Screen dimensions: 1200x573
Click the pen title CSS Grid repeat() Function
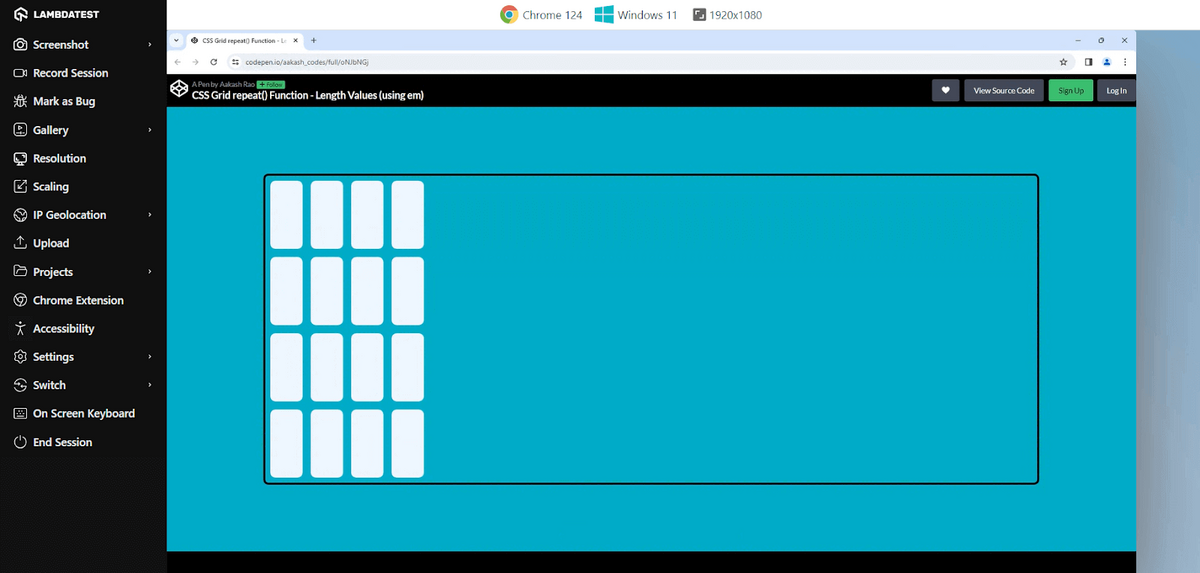[307, 95]
